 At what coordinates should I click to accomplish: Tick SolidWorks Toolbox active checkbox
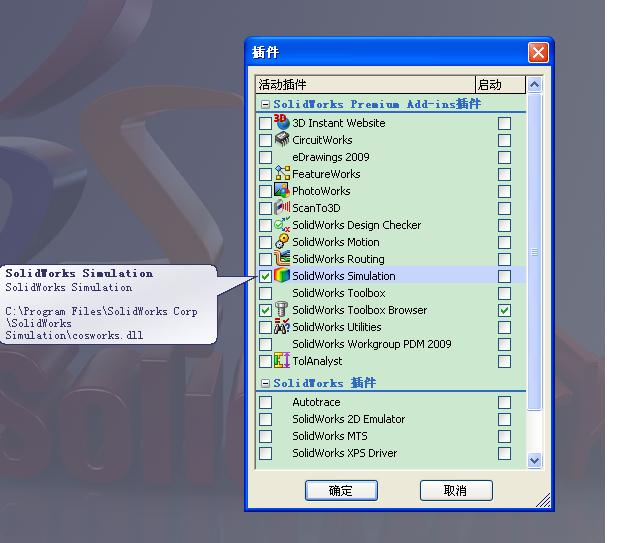coord(265,294)
